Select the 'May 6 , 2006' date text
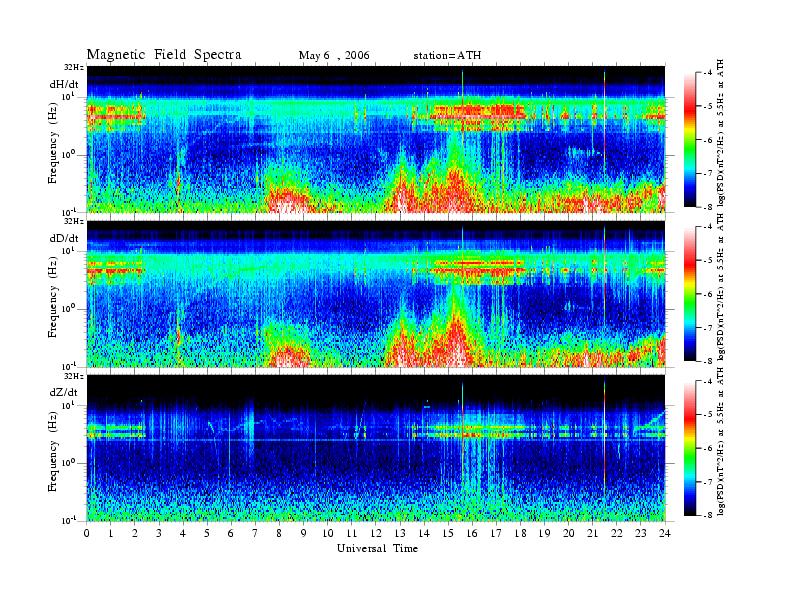The height and width of the screenshot is (612, 792). (x=334, y=56)
